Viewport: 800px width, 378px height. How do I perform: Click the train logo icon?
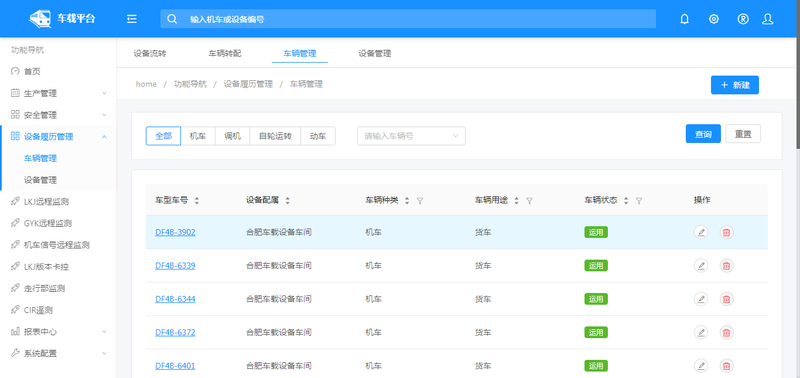click(39, 19)
